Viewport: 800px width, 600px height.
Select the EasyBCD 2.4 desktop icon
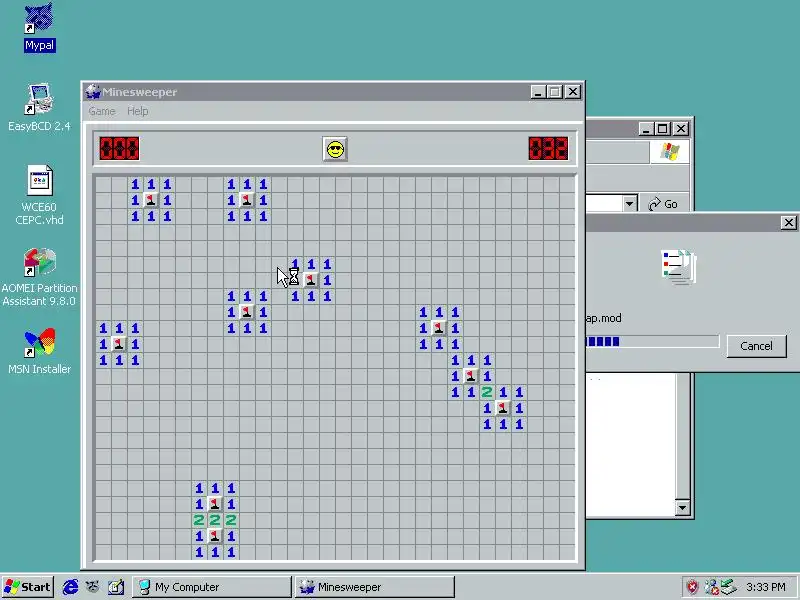[39, 107]
